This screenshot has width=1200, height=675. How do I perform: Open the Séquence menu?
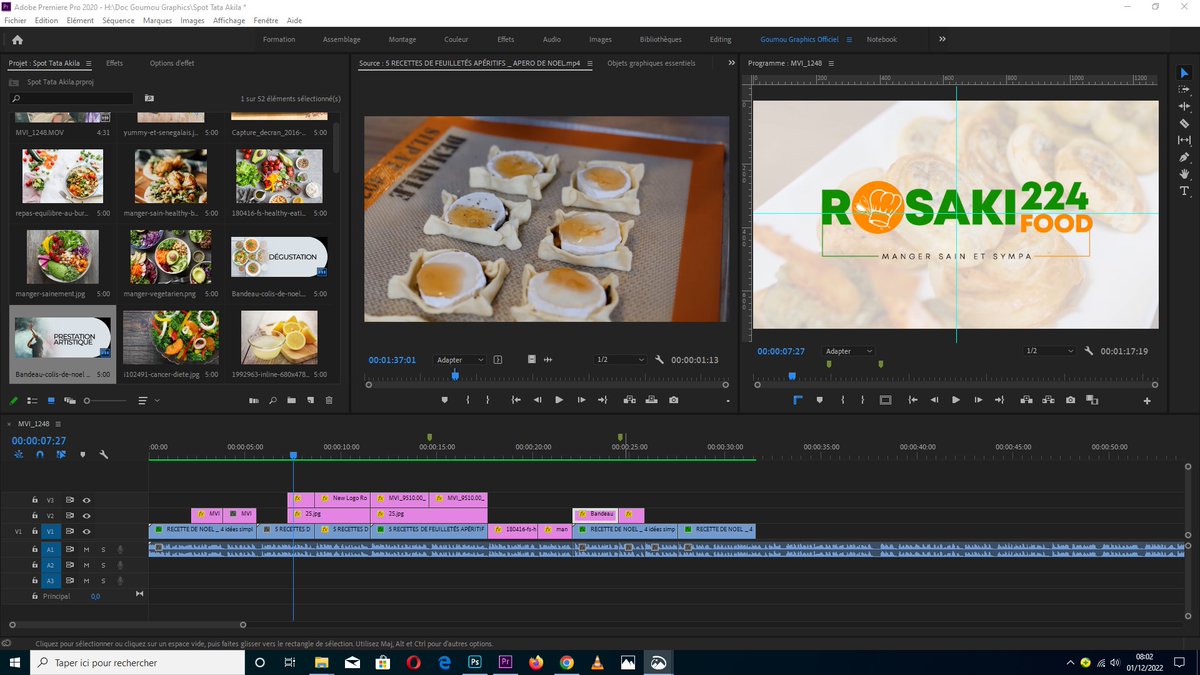pos(118,20)
